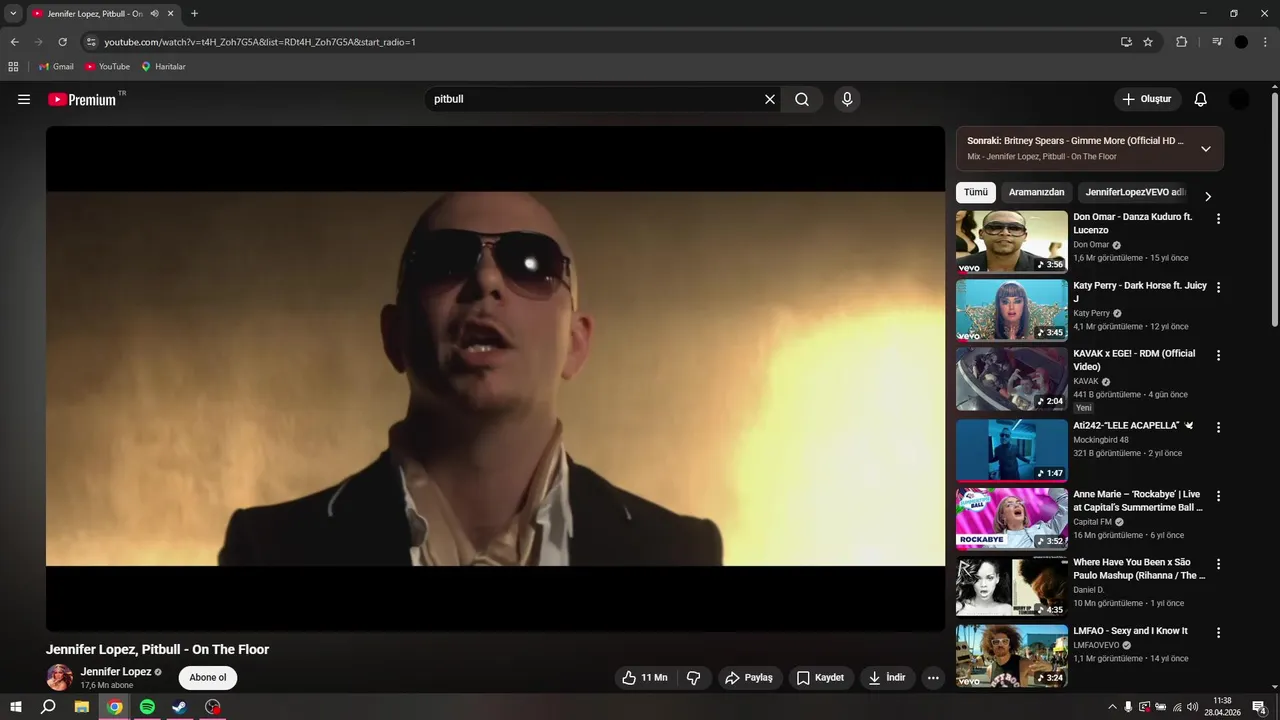This screenshot has width=1280, height=720.
Task: Open YouTube notifications bell
Action: [x=1201, y=99]
